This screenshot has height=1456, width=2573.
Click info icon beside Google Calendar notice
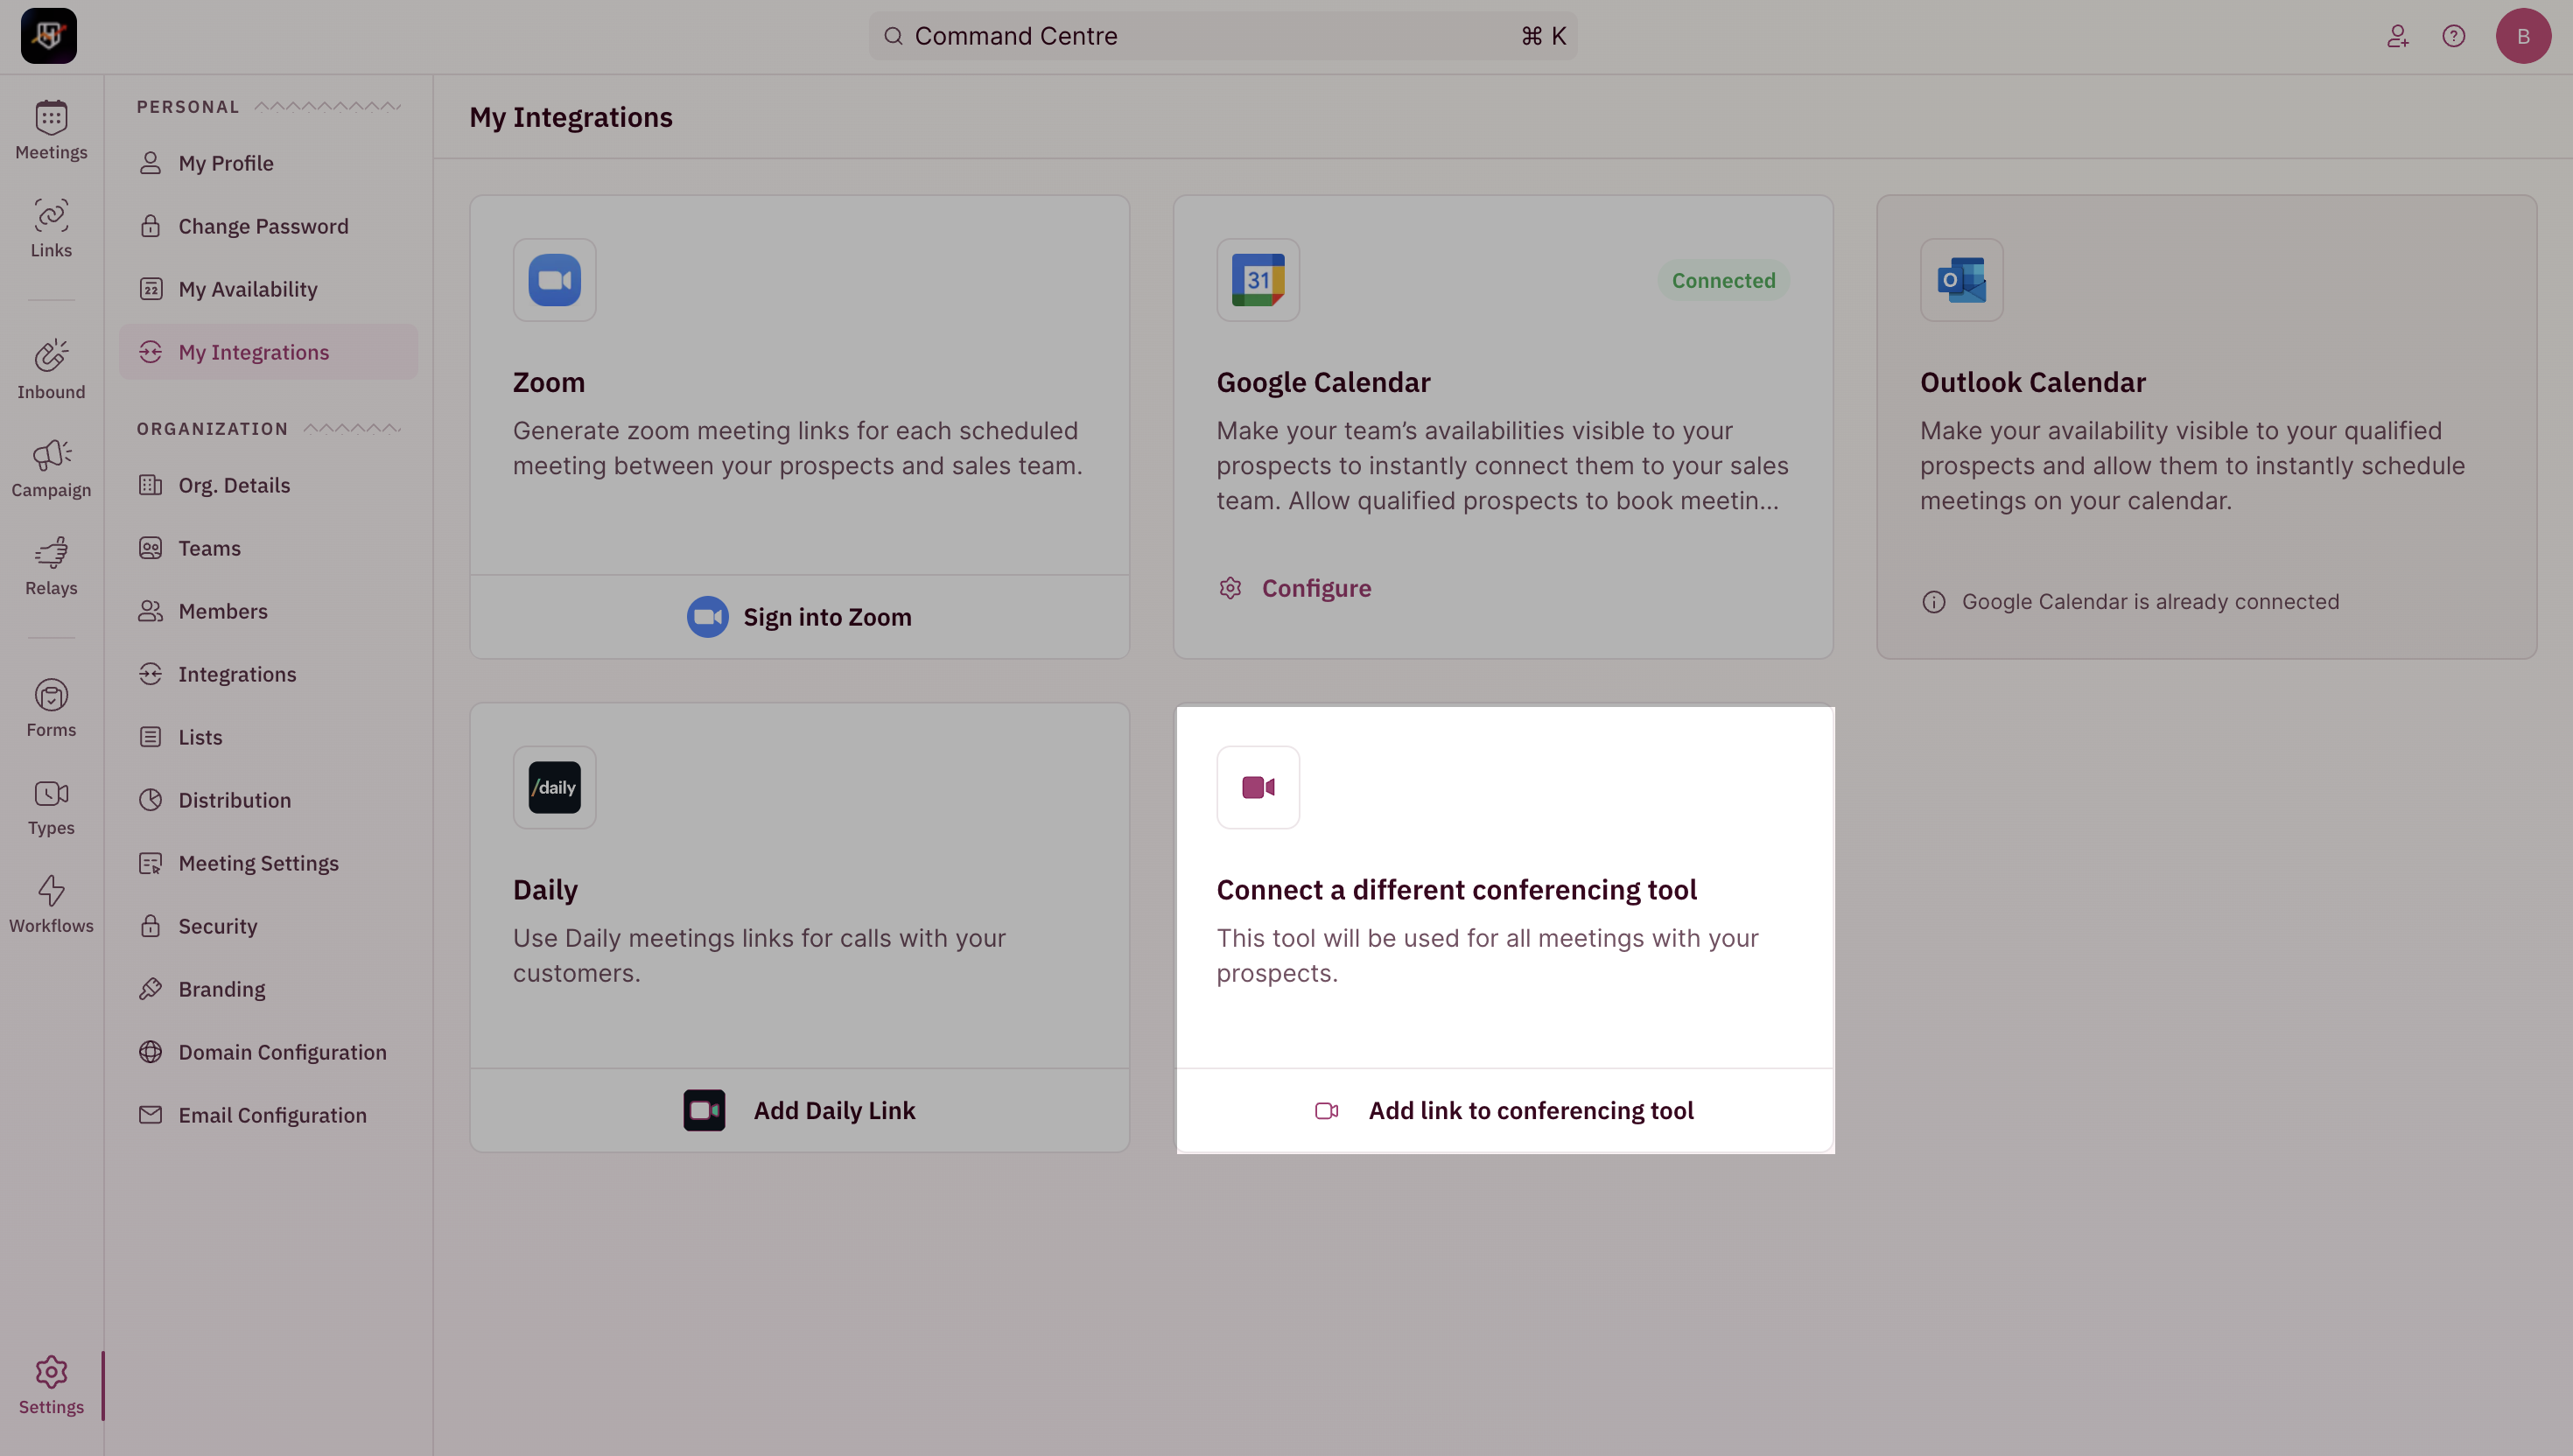1933,602
